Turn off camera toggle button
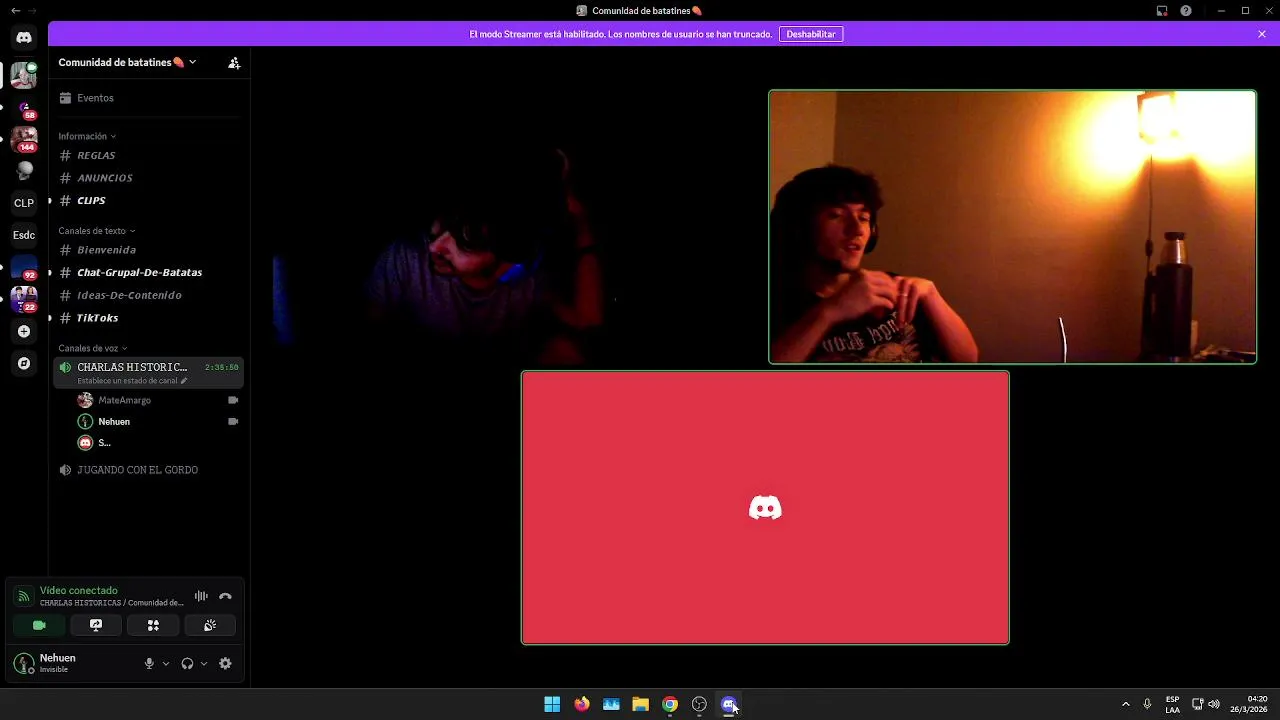Viewport: 1280px width, 720px height. pyautogui.click(x=39, y=625)
